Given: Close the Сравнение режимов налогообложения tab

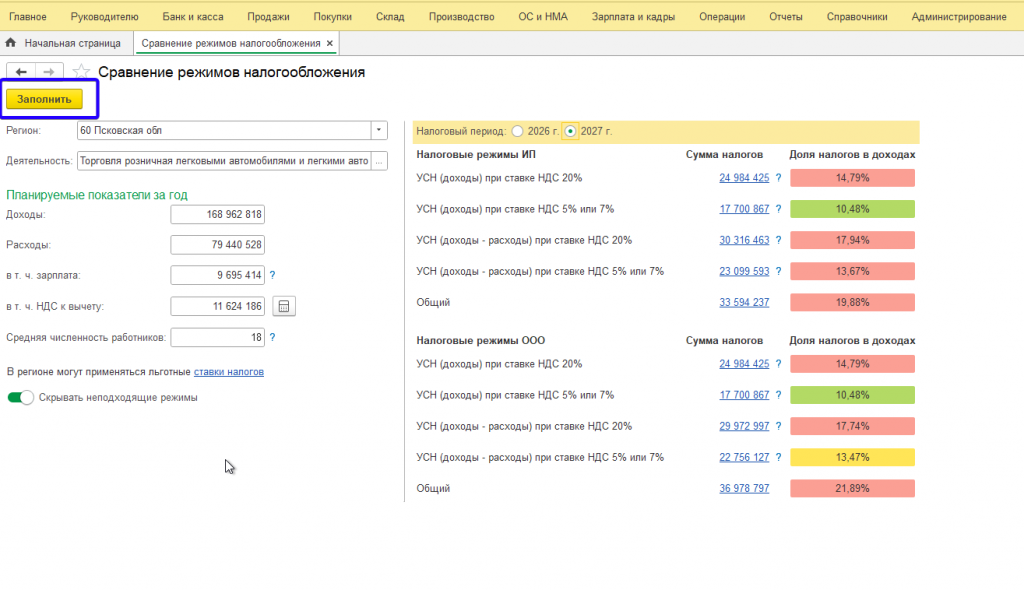Looking at the screenshot, I should coord(330,43).
